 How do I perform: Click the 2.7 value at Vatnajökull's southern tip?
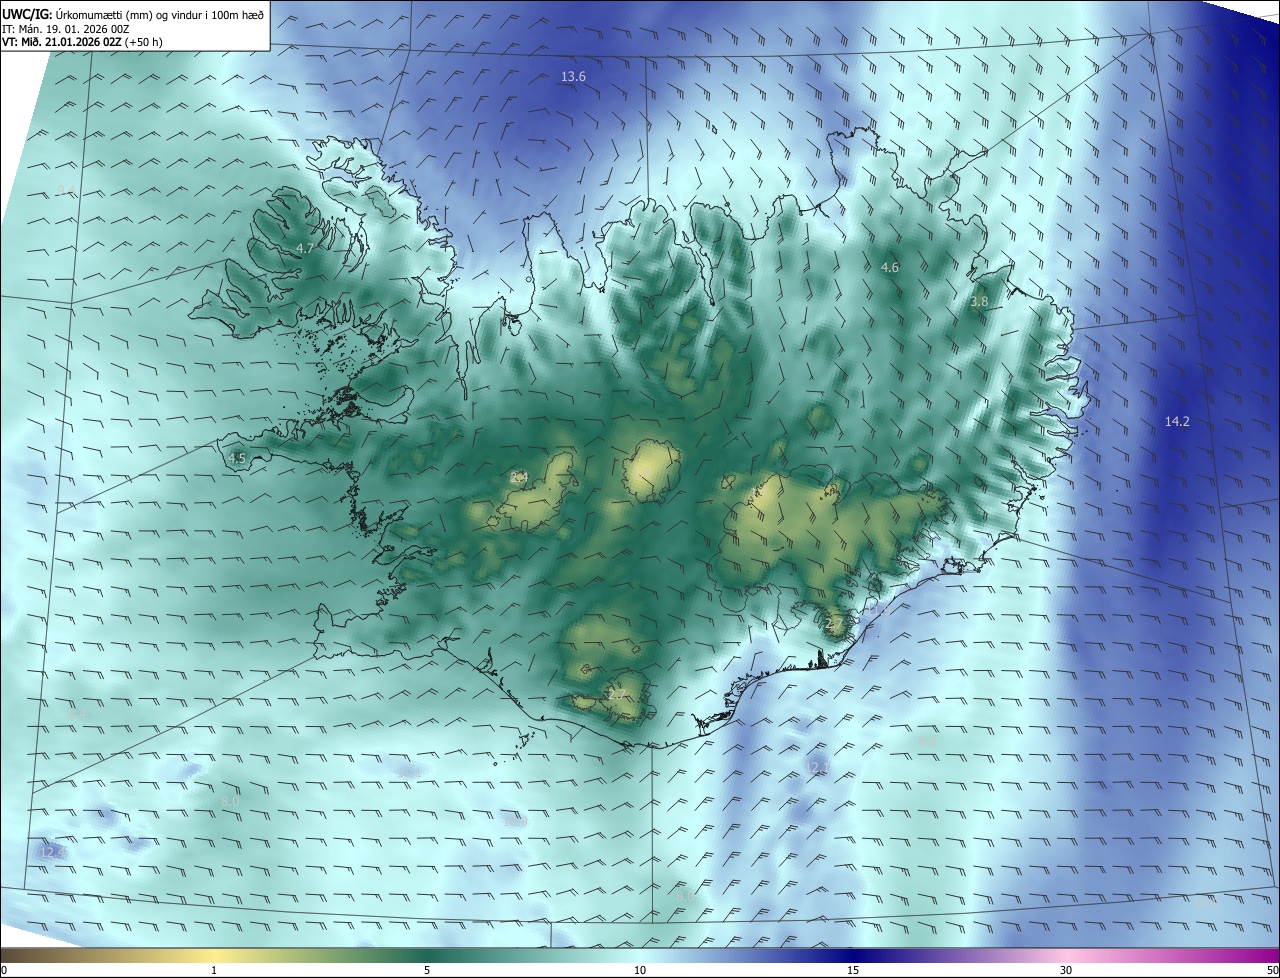[x=835, y=624]
